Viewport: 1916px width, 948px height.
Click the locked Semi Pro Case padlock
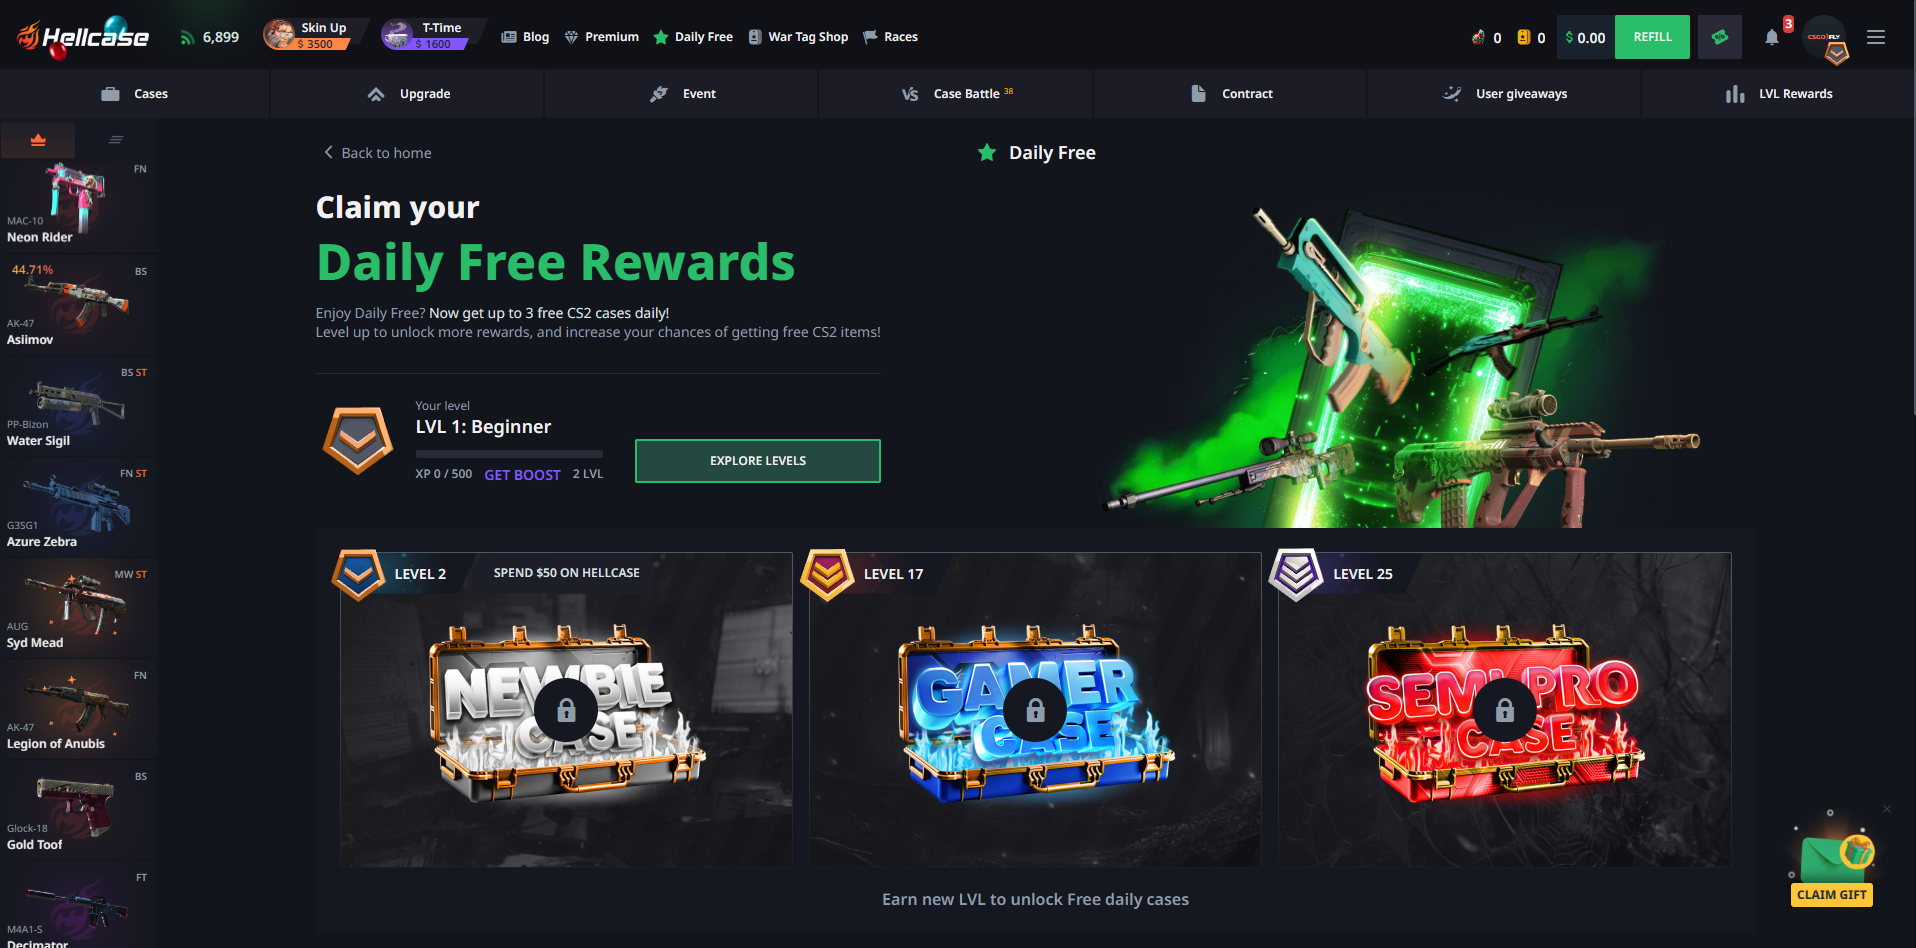(1504, 710)
